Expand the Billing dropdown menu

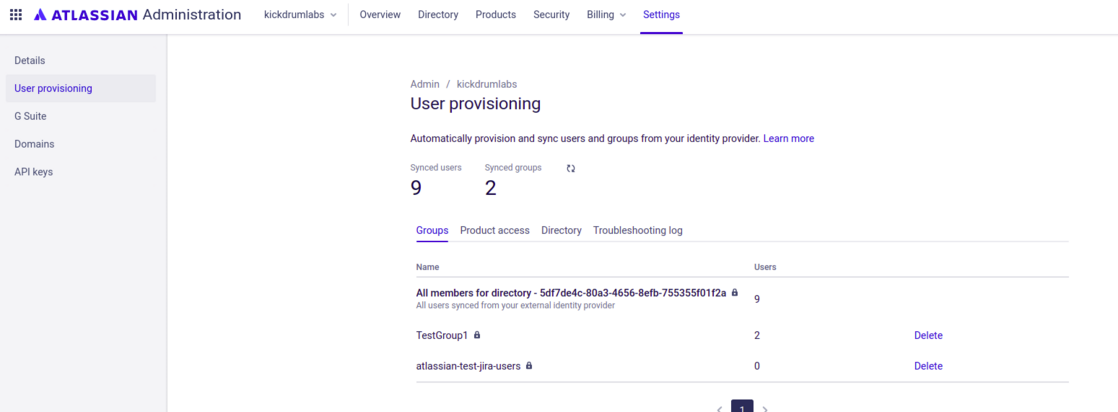(606, 14)
